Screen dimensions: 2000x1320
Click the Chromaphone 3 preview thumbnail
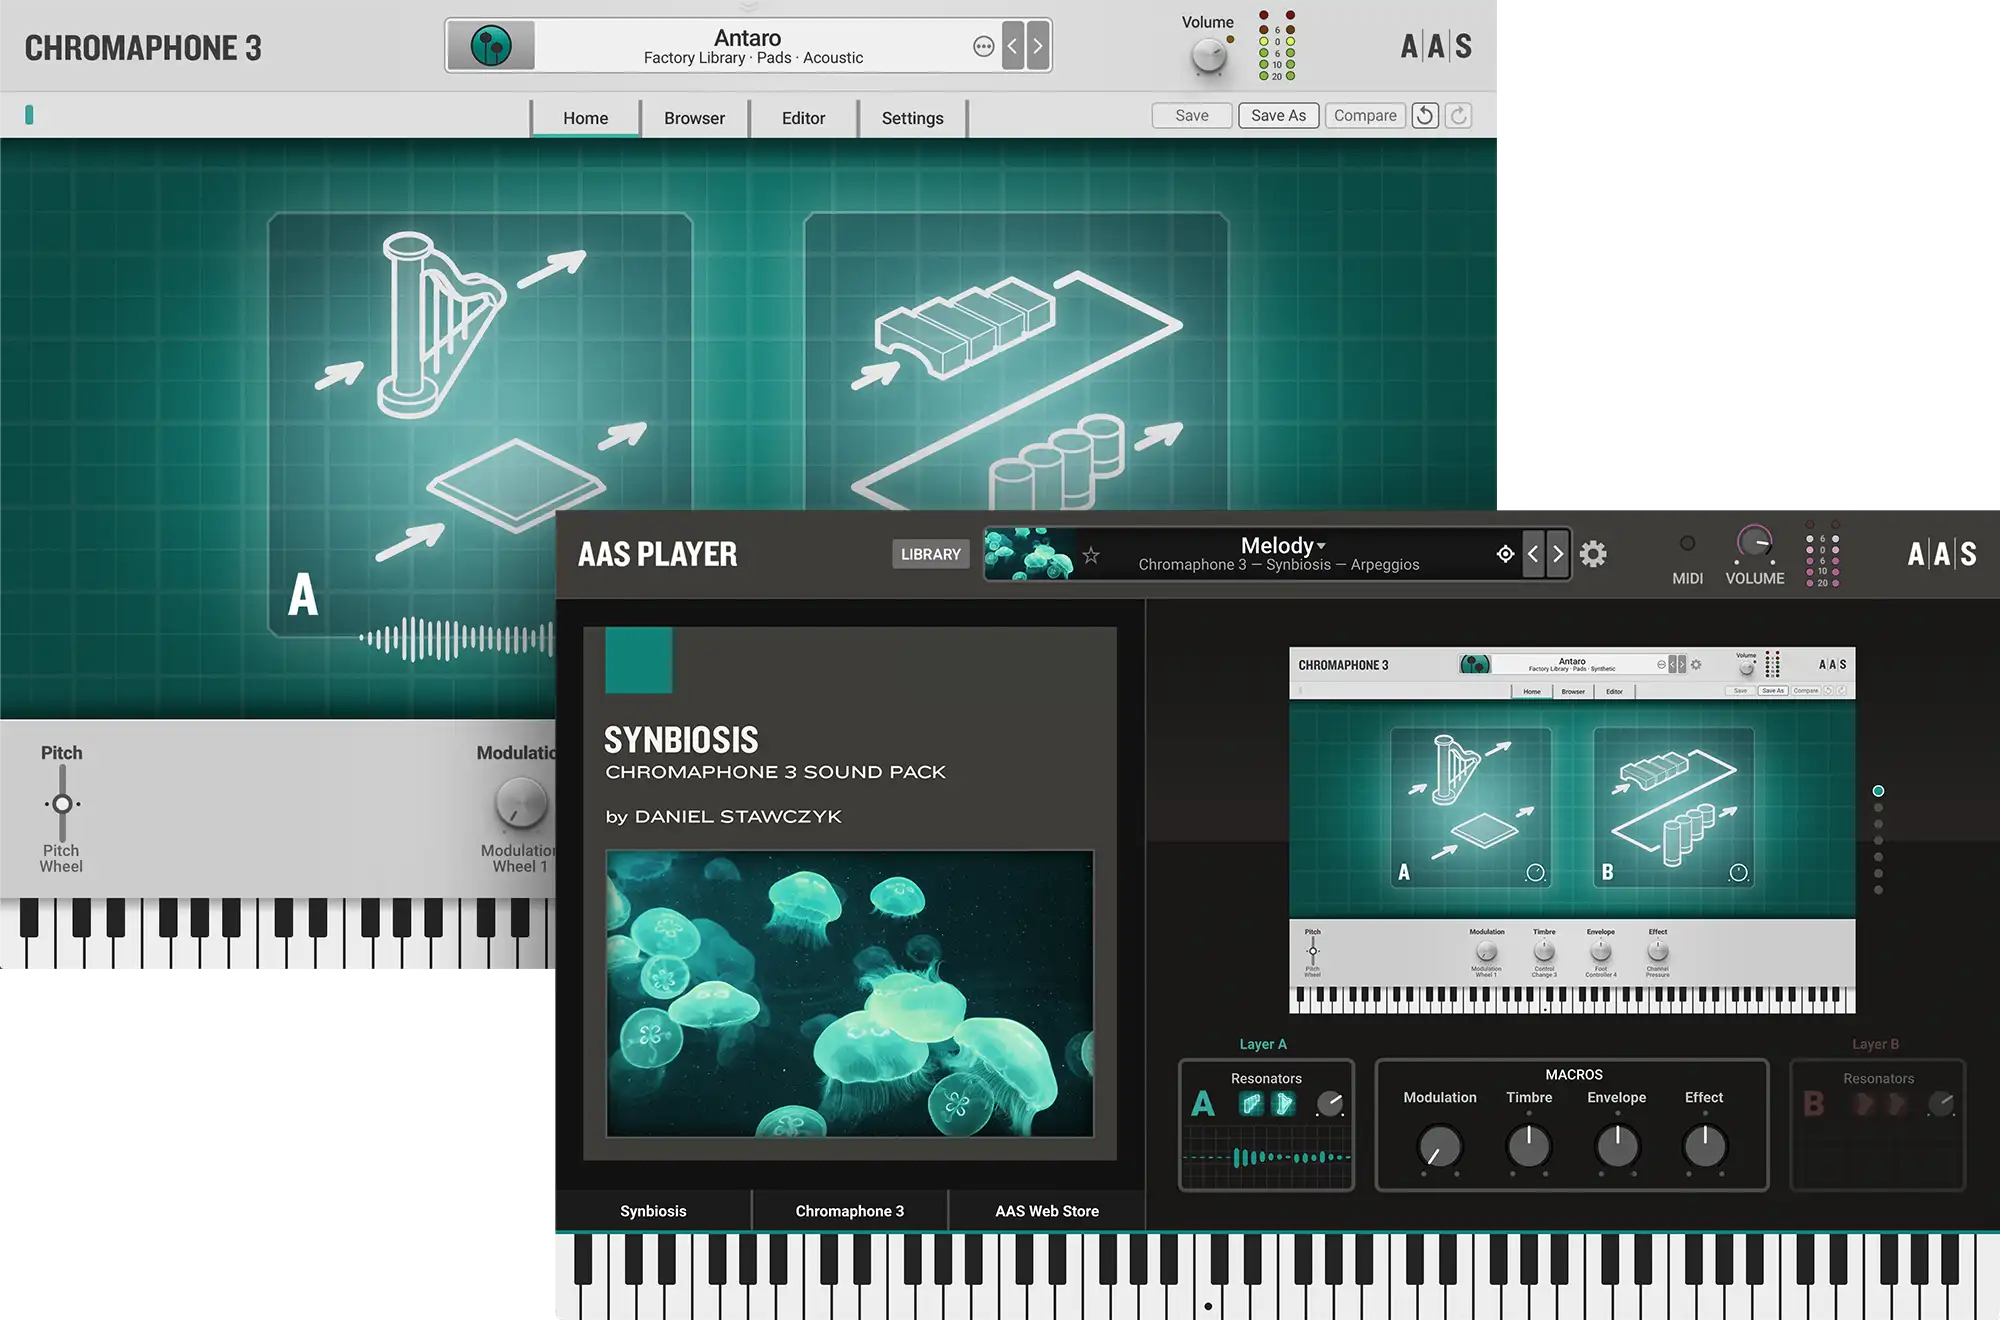point(1572,830)
